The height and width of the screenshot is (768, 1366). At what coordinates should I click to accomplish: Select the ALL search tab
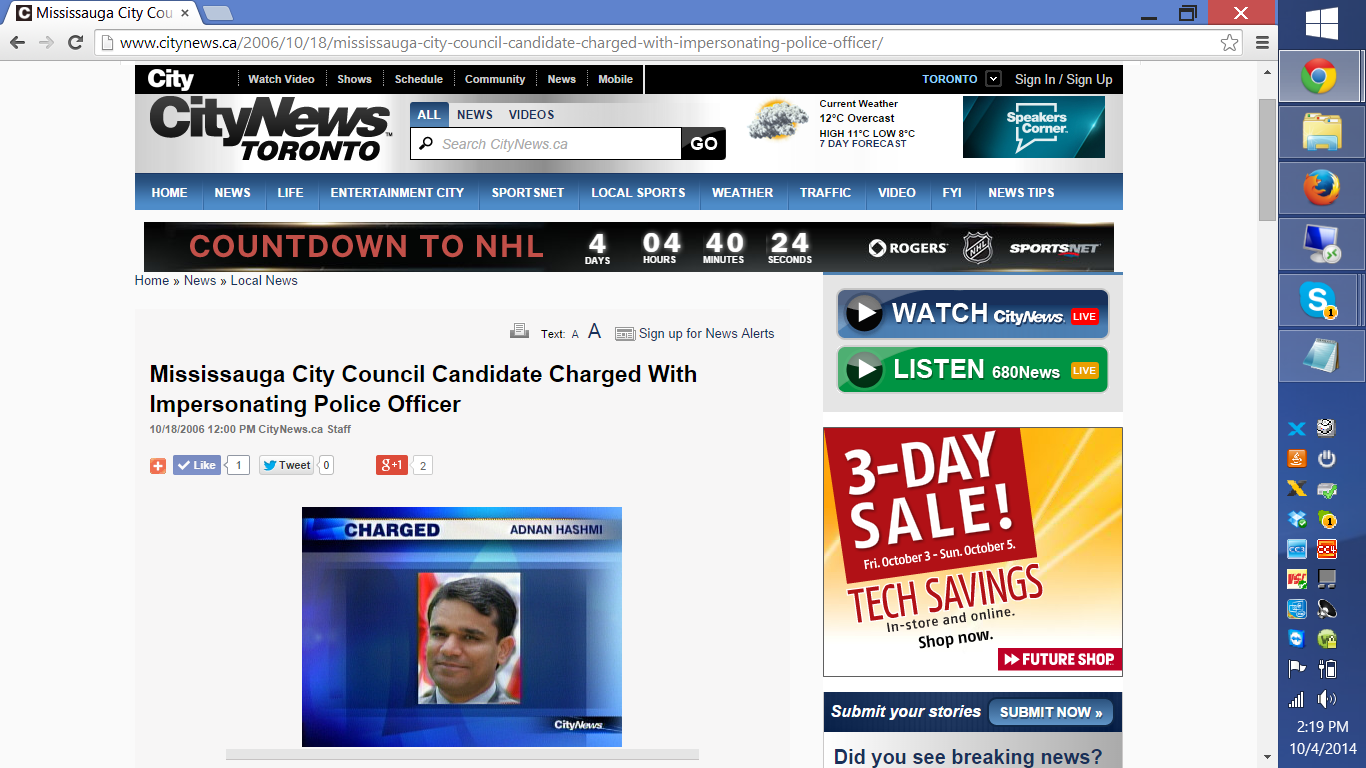pyautogui.click(x=429, y=114)
